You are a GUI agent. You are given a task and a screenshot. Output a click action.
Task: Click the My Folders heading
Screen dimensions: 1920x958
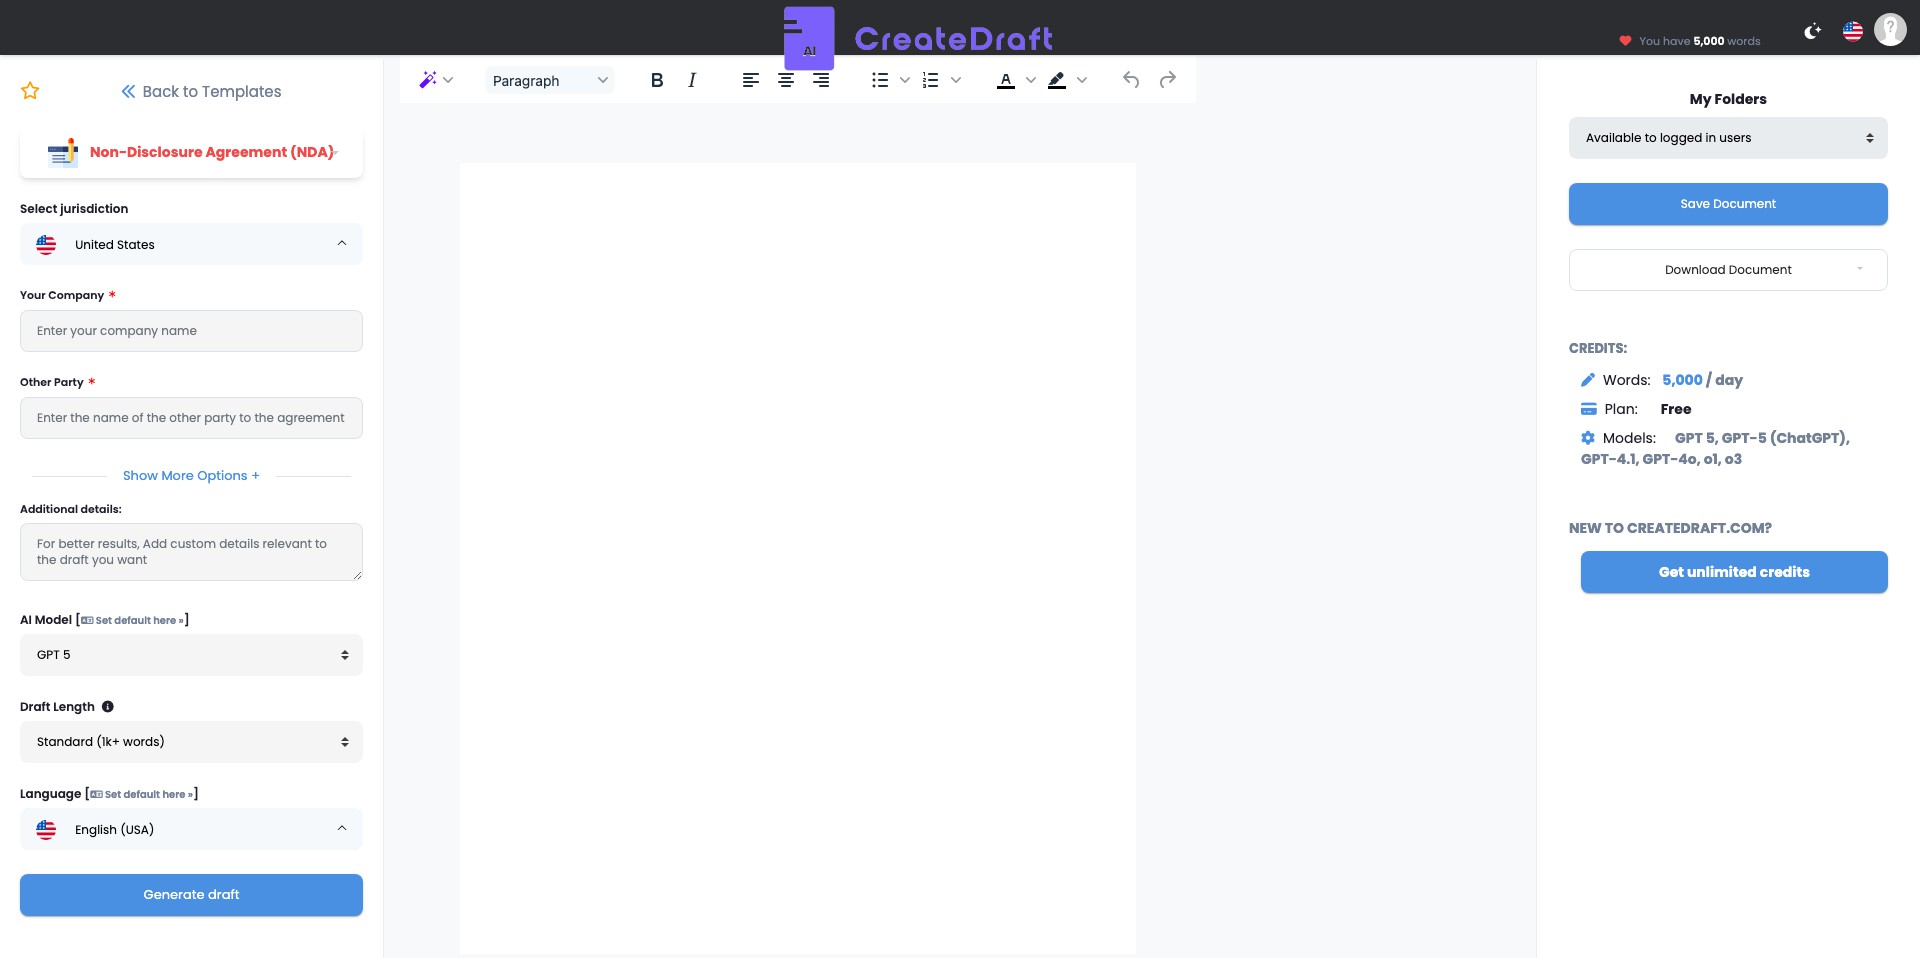(x=1728, y=99)
